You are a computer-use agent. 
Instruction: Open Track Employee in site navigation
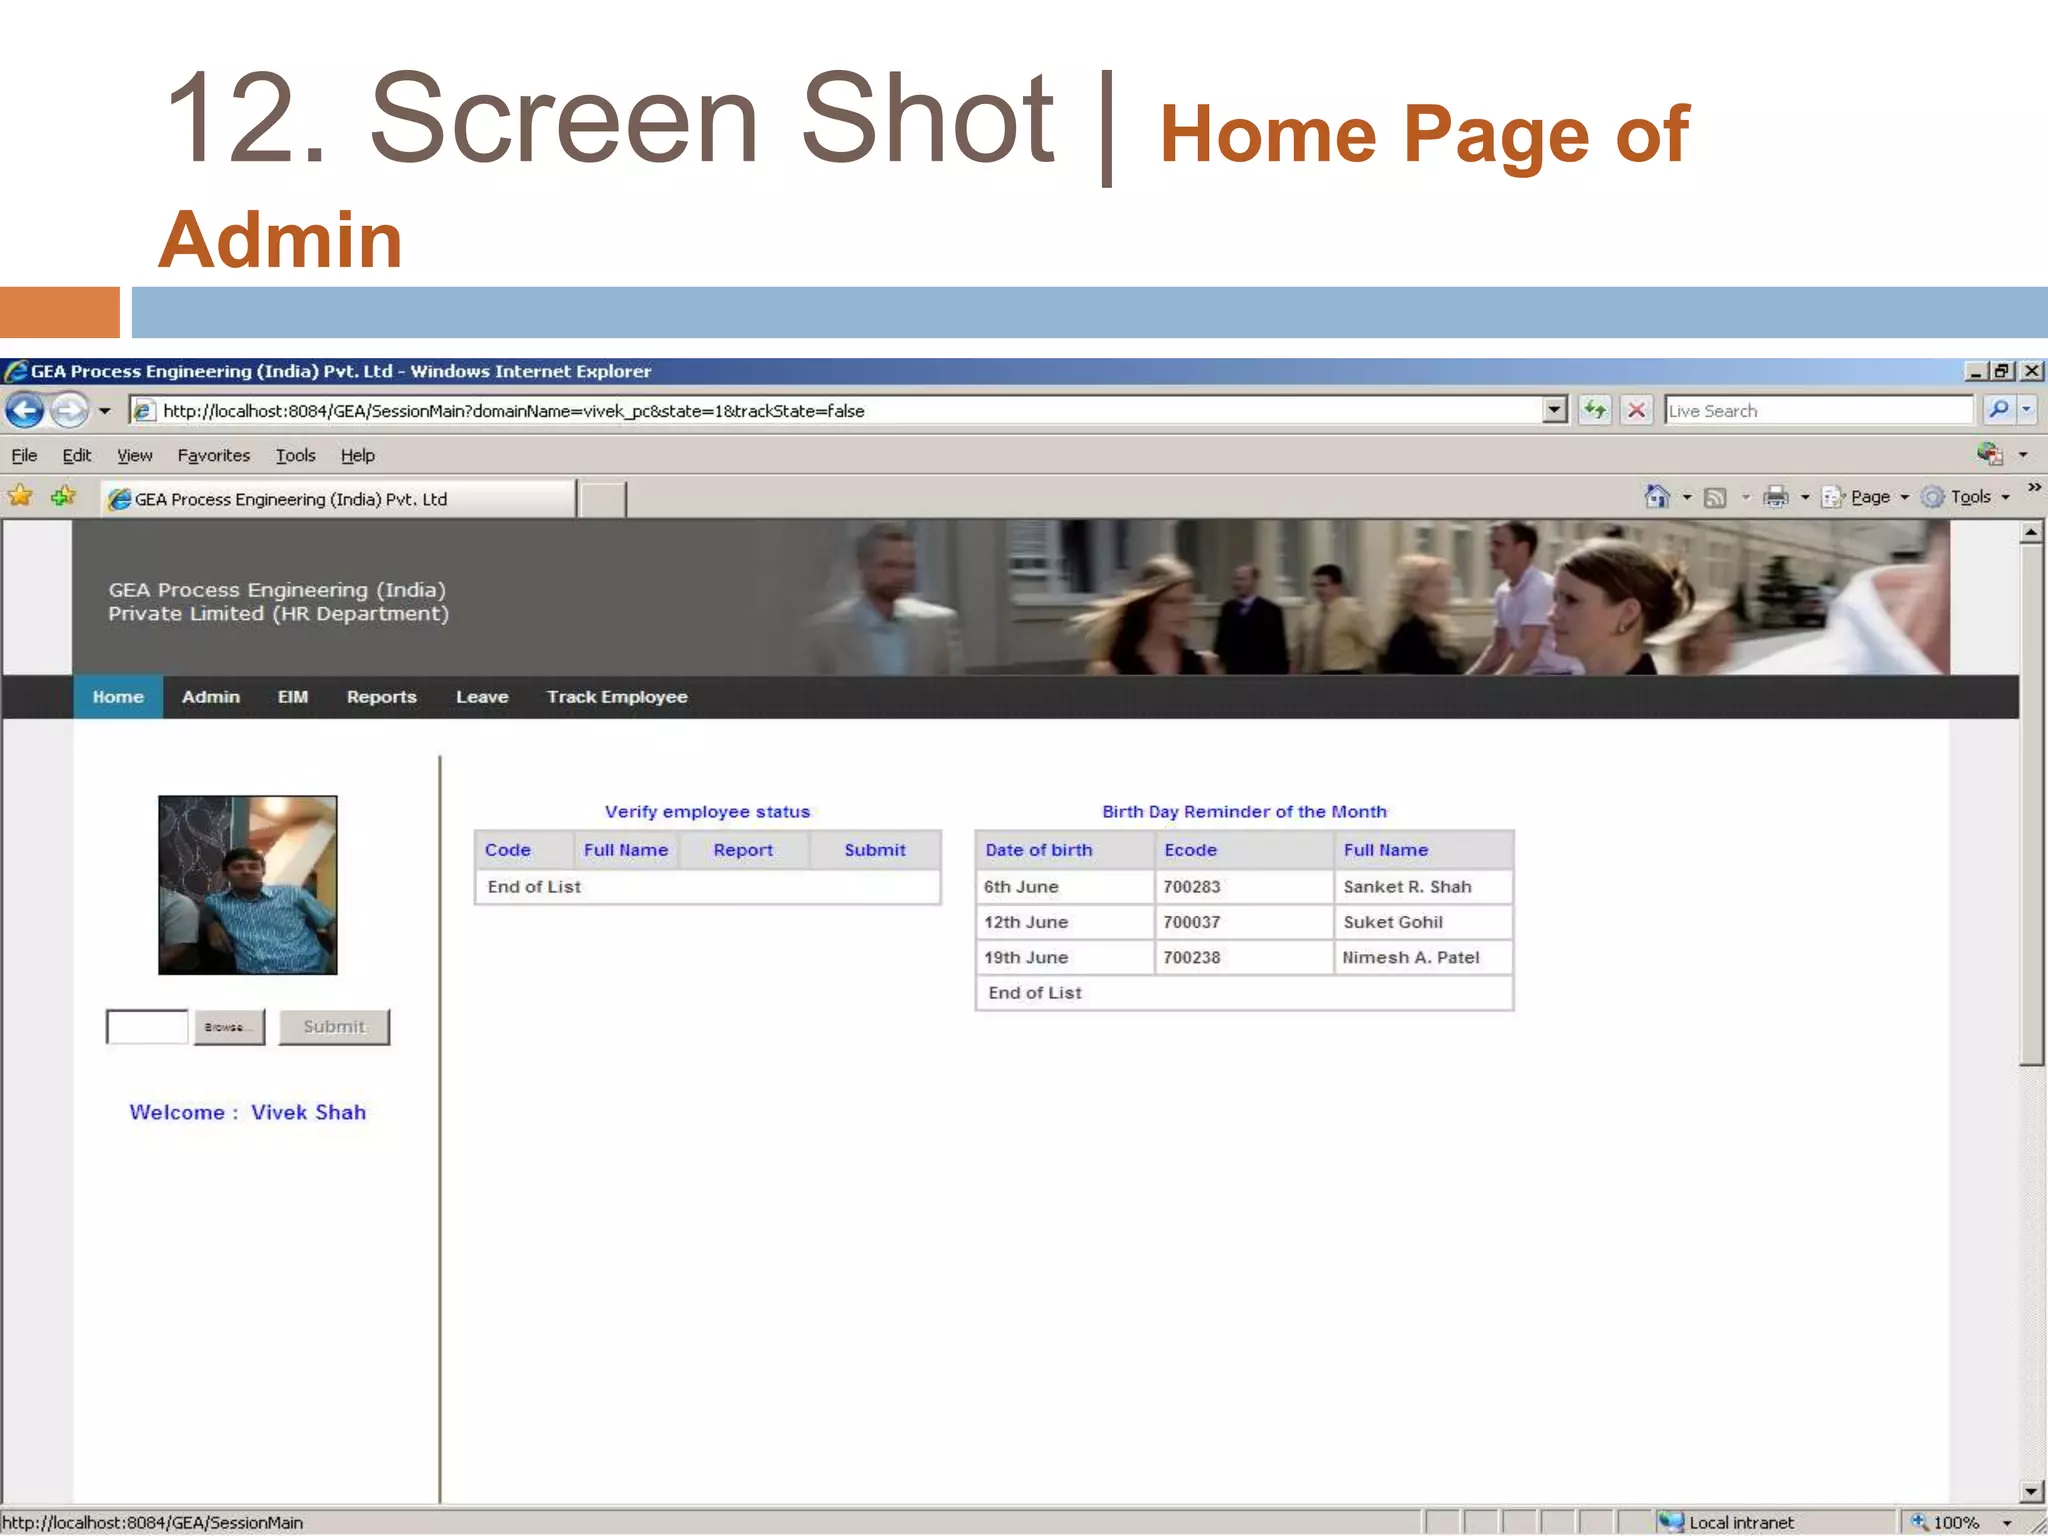point(617,697)
